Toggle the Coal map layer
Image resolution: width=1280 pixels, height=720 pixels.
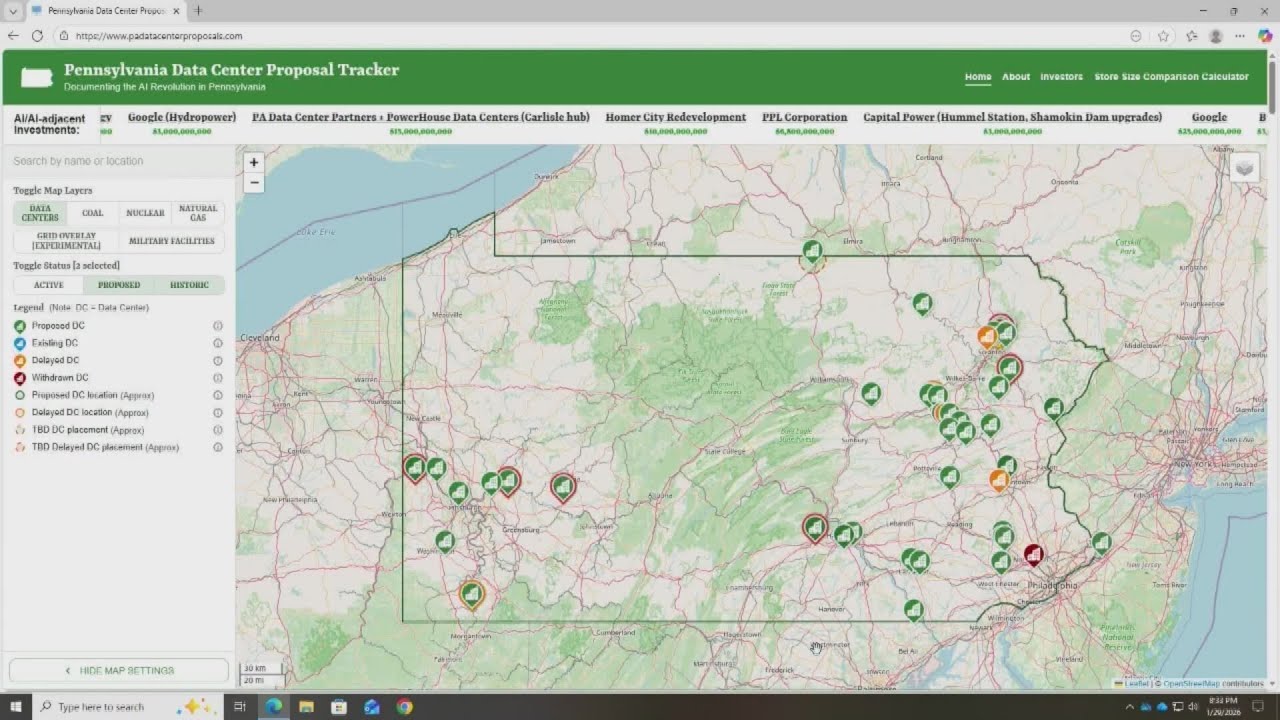92,213
